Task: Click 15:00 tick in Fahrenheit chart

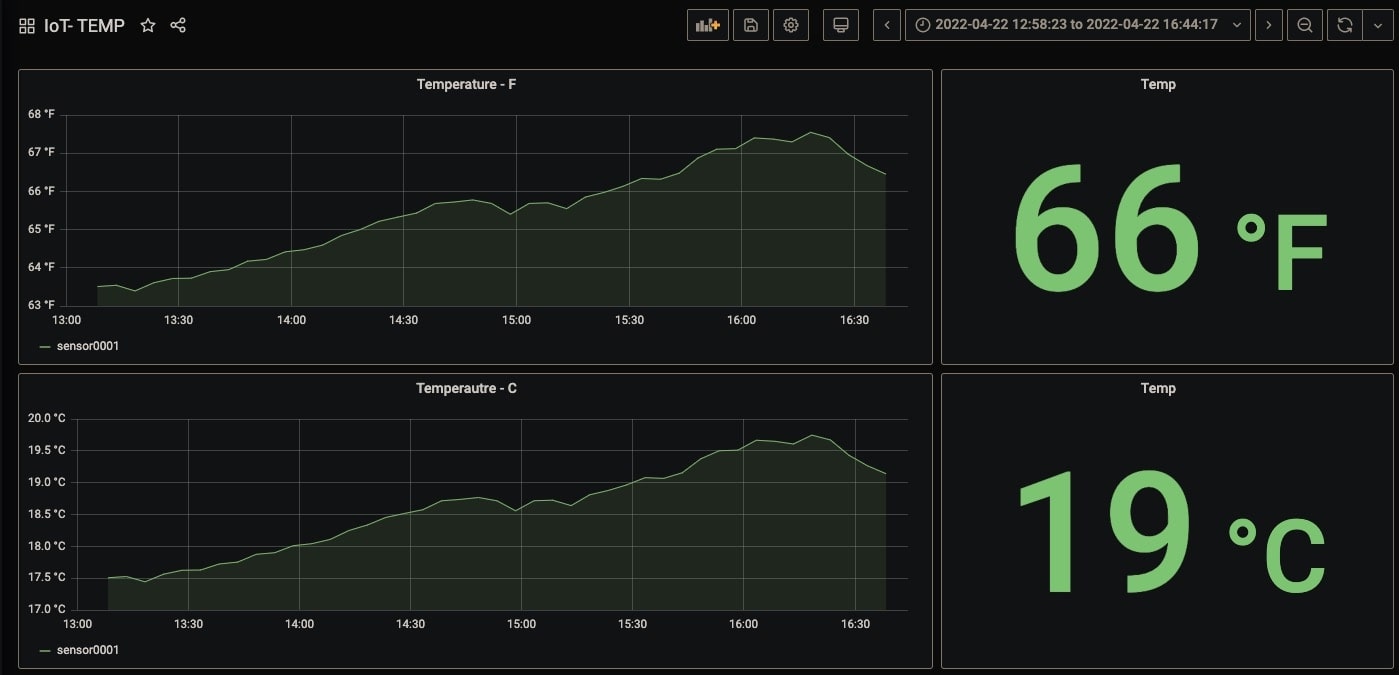Action: click(516, 320)
